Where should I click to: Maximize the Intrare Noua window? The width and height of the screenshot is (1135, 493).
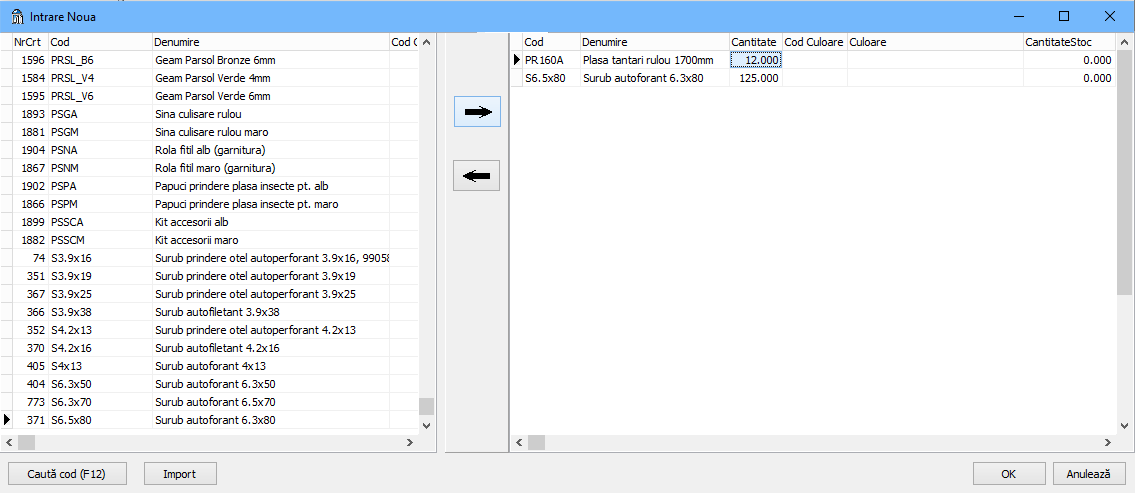1064,16
